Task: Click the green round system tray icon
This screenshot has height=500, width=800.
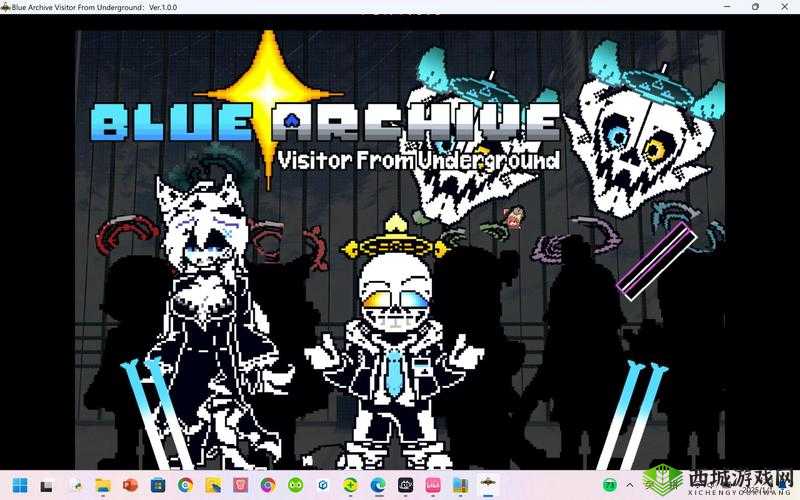Action: click(x=610, y=485)
